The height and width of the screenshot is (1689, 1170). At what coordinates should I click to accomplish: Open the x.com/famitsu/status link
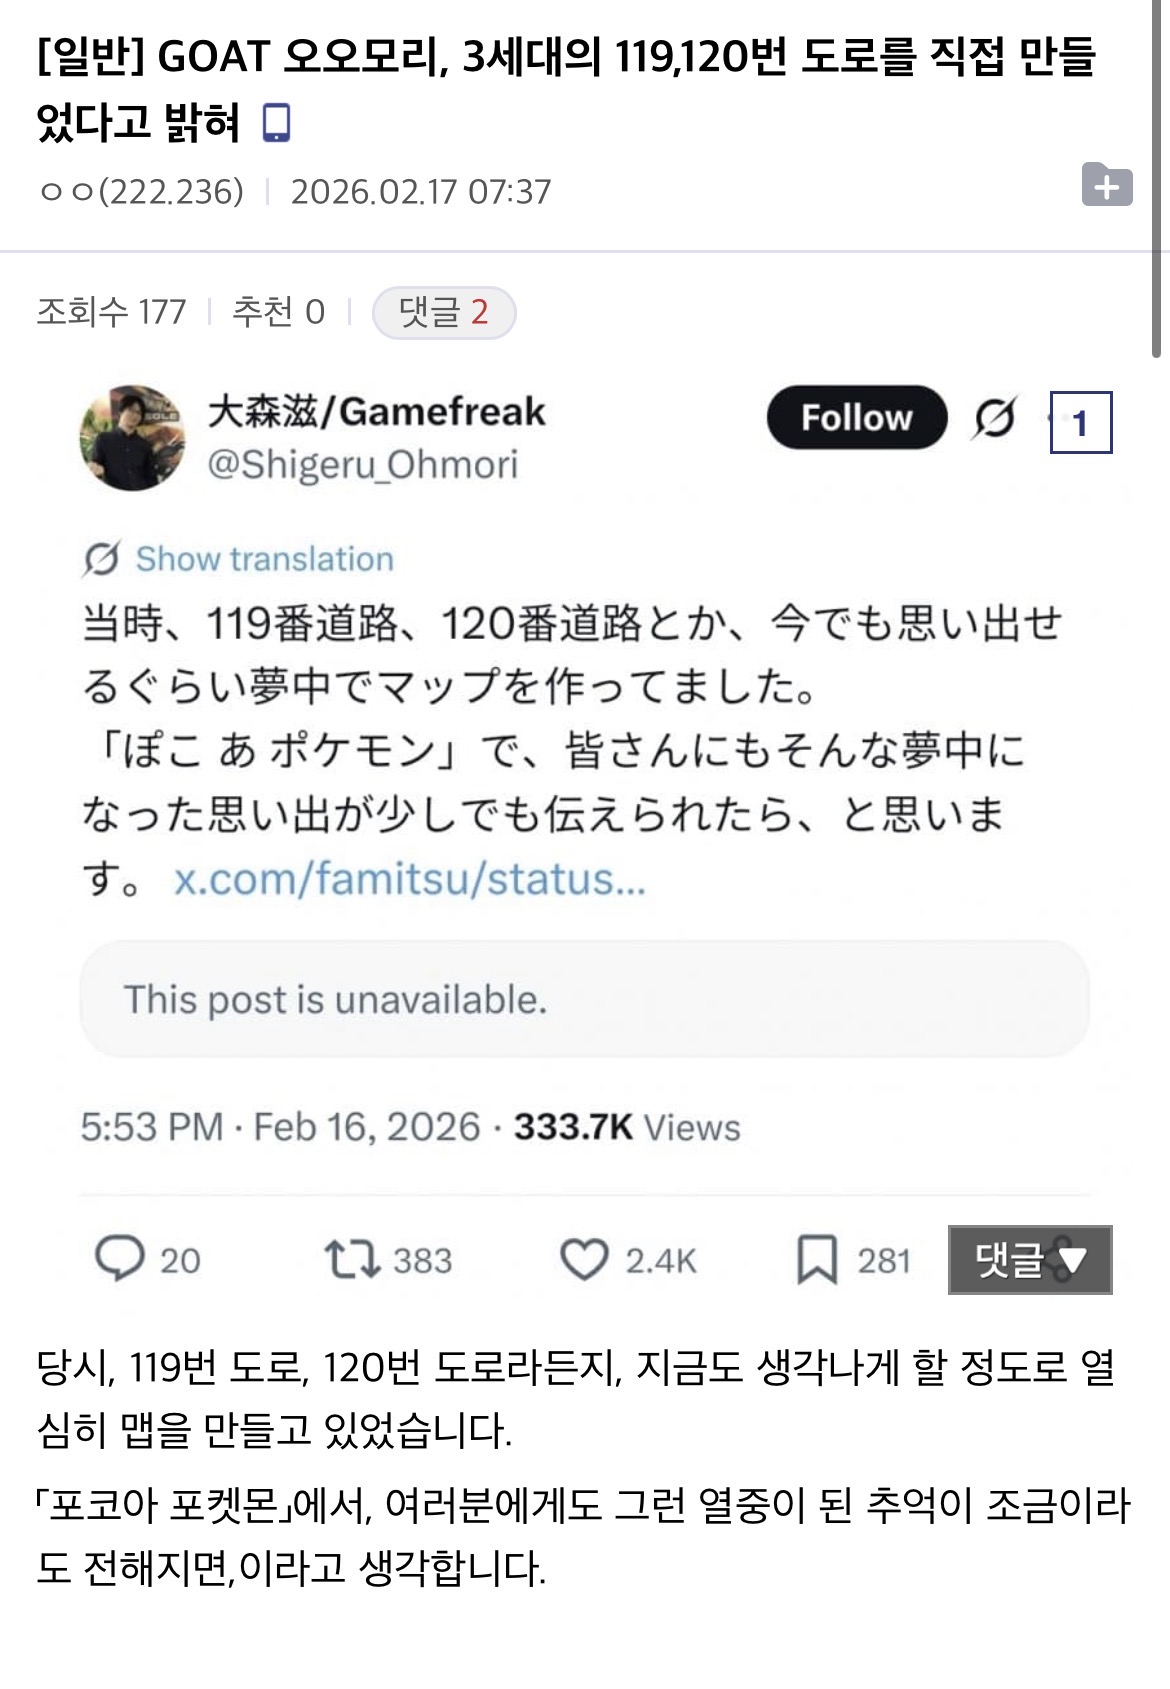click(410, 879)
